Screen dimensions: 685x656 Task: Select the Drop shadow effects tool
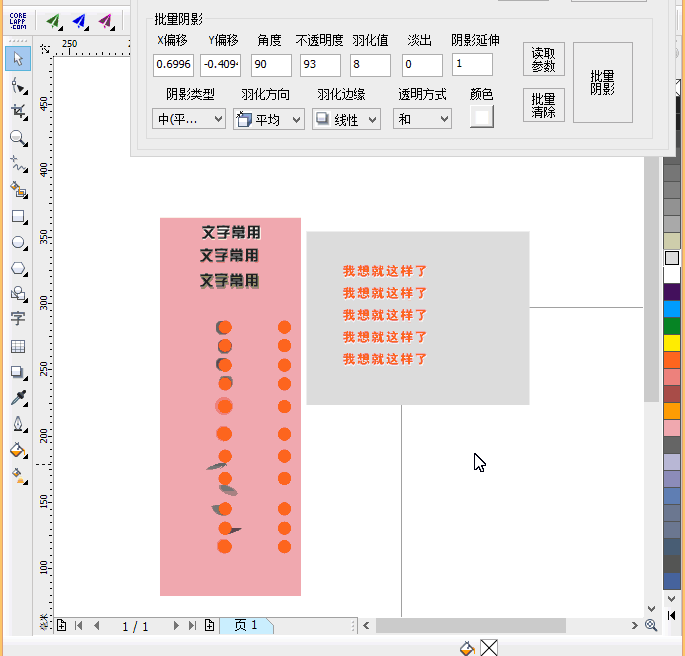[18, 372]
